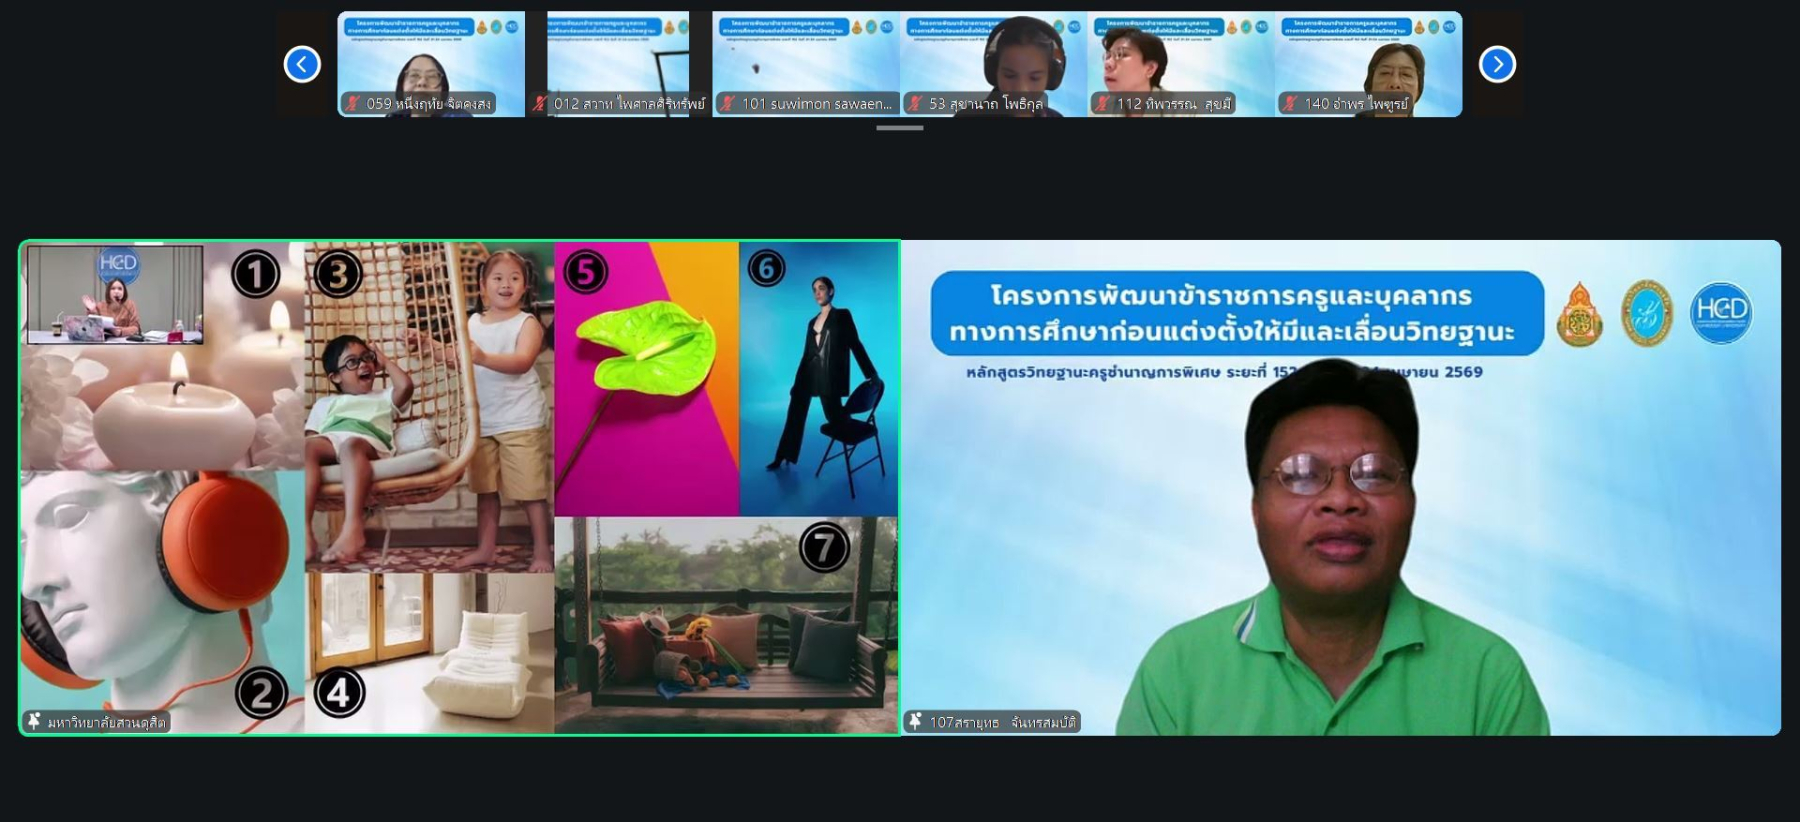This screenshot has width=1800, height=822.
Task: Click the pin icon on มหาวิทยาลัยสวนดุสิต video
Action: point(34,721)
